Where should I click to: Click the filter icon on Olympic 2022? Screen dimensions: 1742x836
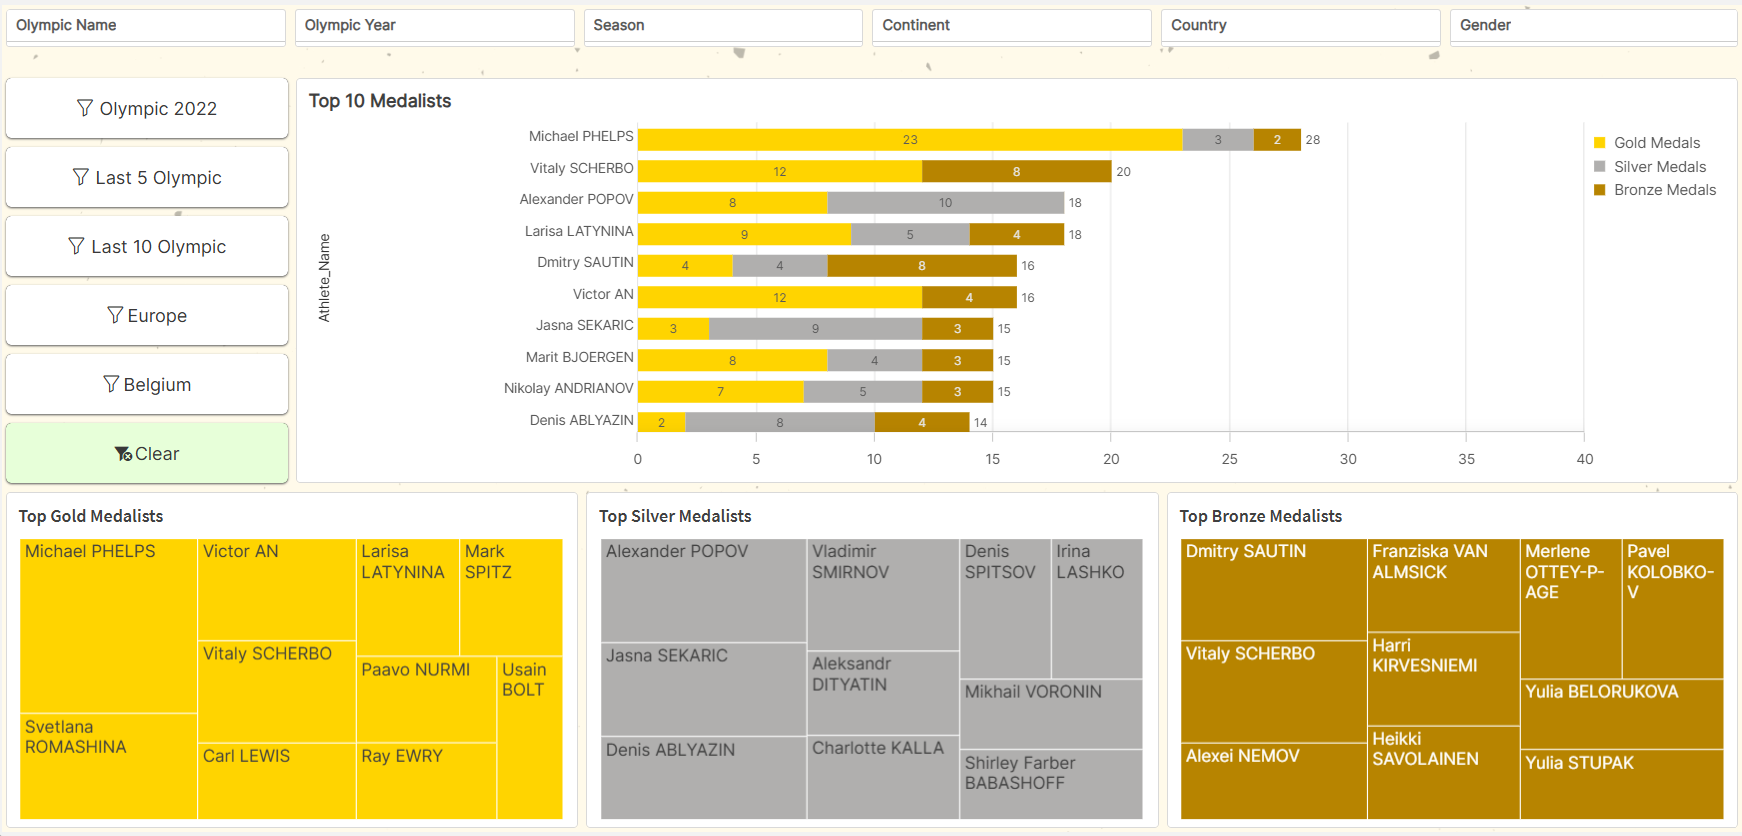pos(85,108)
